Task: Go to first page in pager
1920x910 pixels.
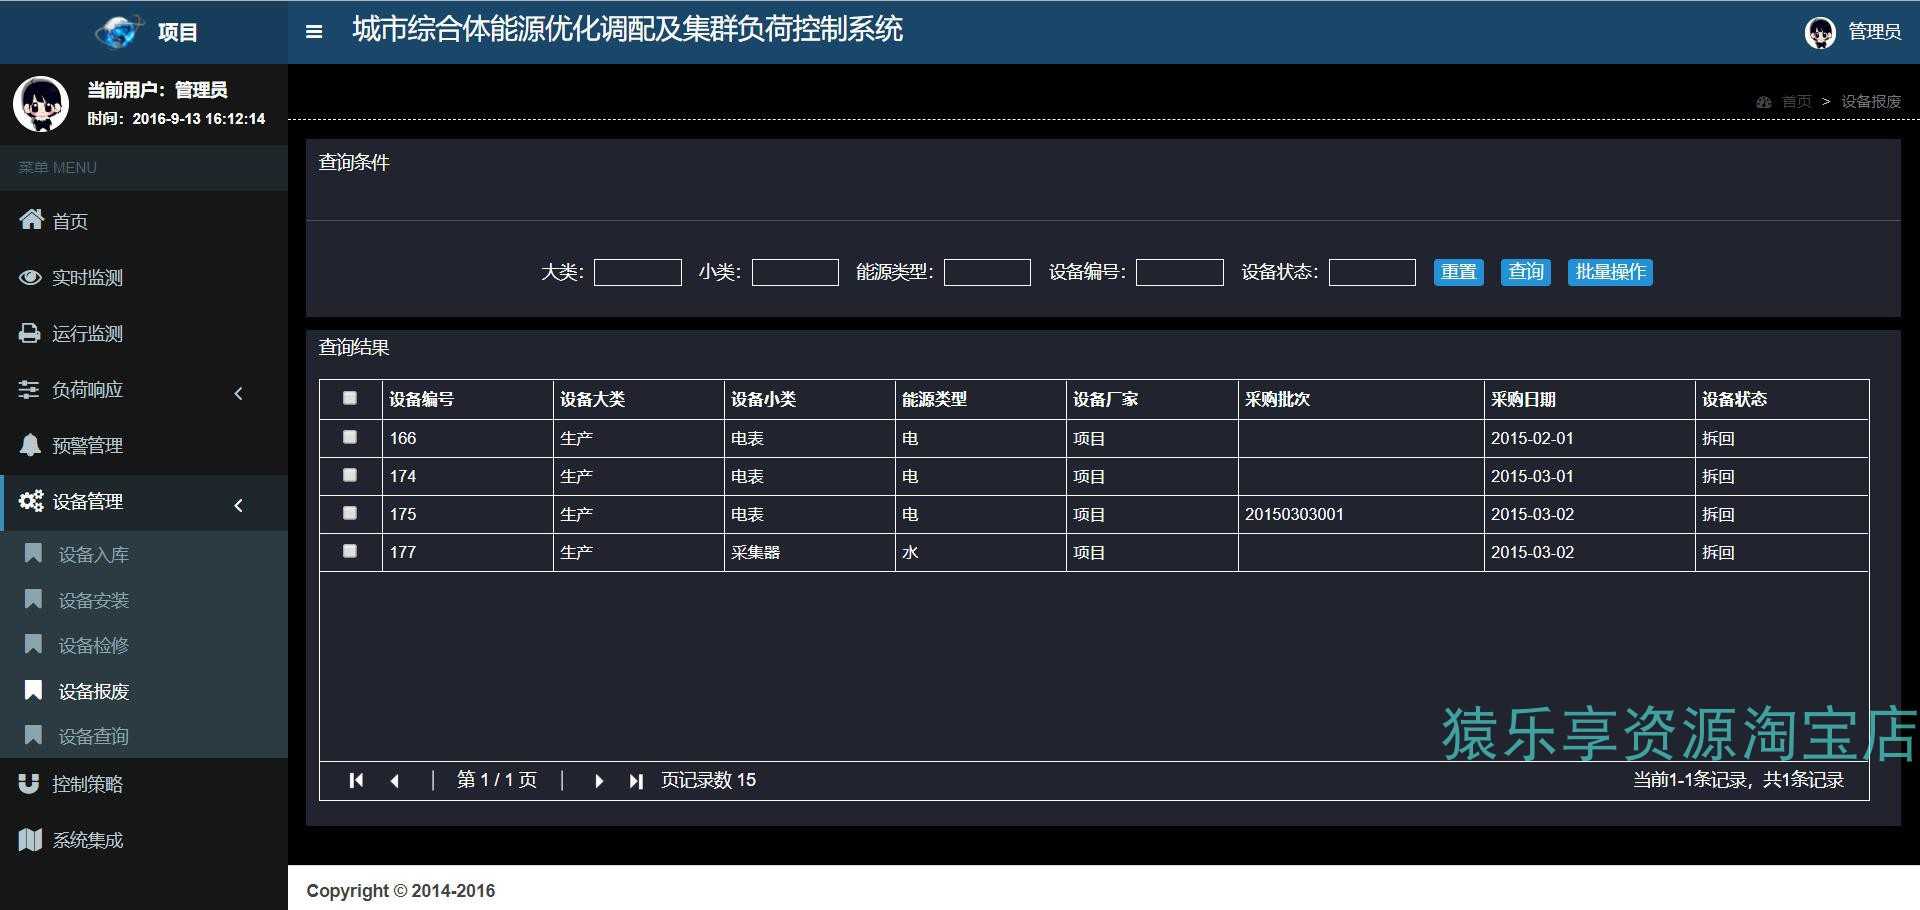Action: click(x=356, y=780)
